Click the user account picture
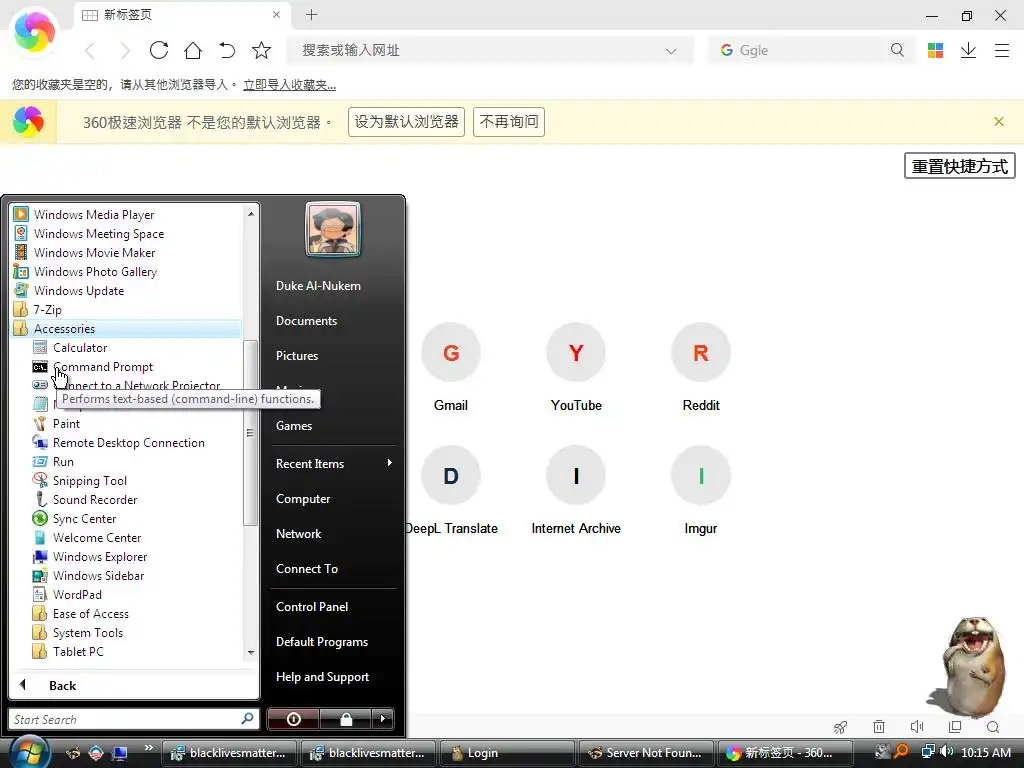 (x=333, y=229)
